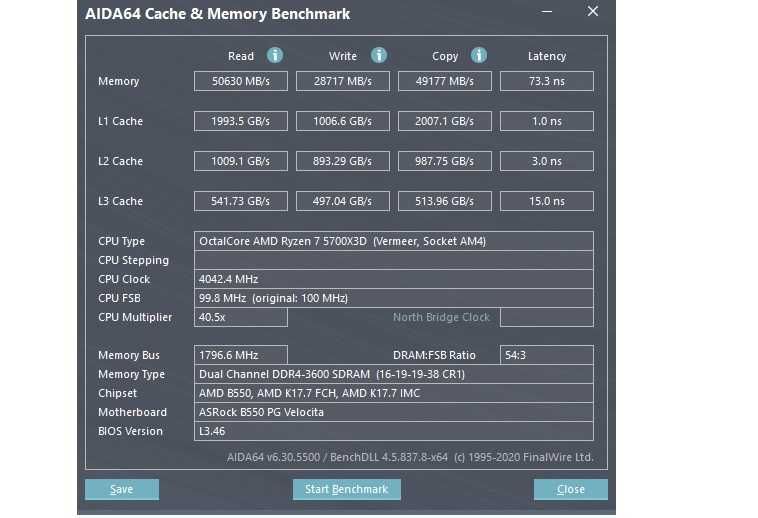Select L2 Cache latency 3.0 ns
This screenshot has width=758, height=518.
coord(547,161)
